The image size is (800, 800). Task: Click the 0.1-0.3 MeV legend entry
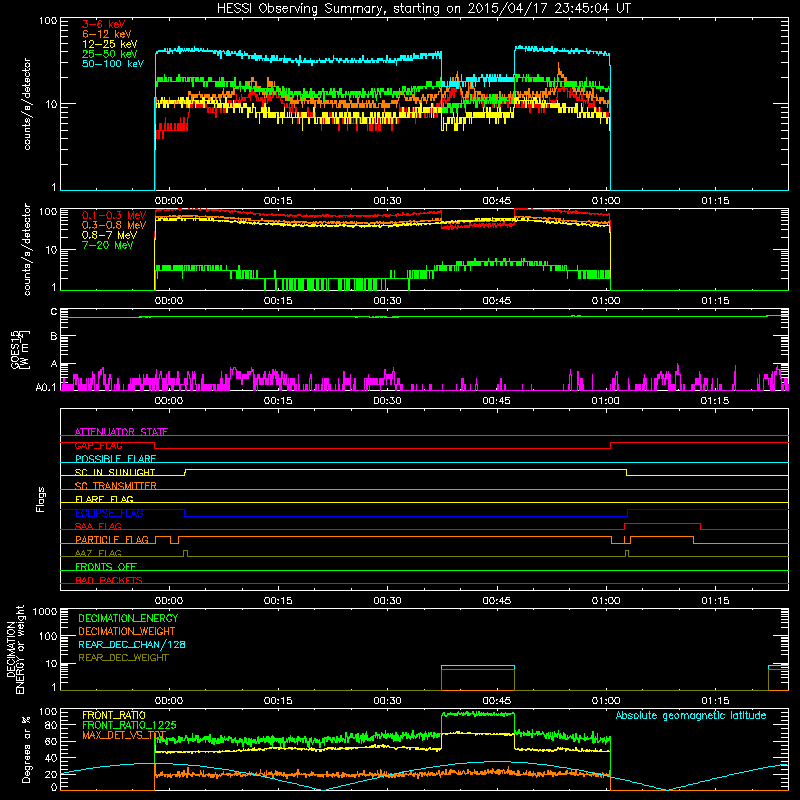(114, 216)
